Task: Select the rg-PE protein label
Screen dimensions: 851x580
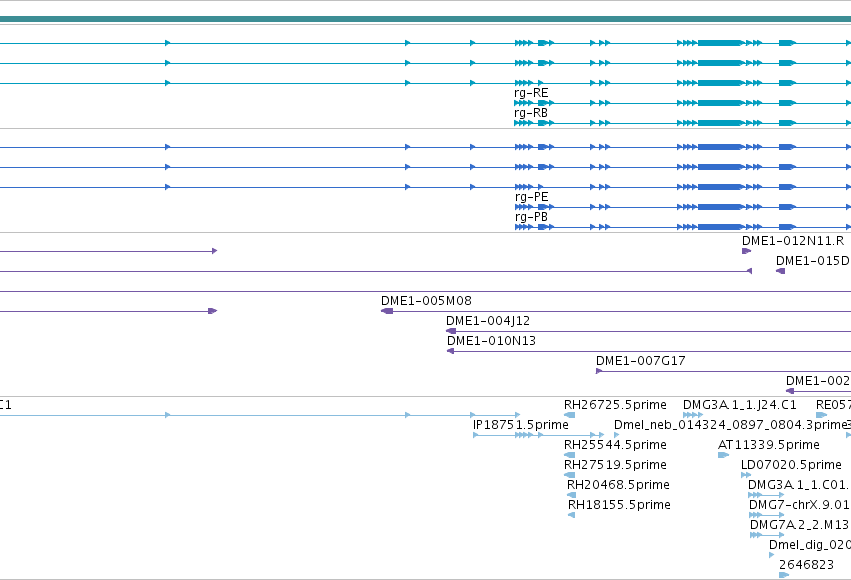Action: 531,197
